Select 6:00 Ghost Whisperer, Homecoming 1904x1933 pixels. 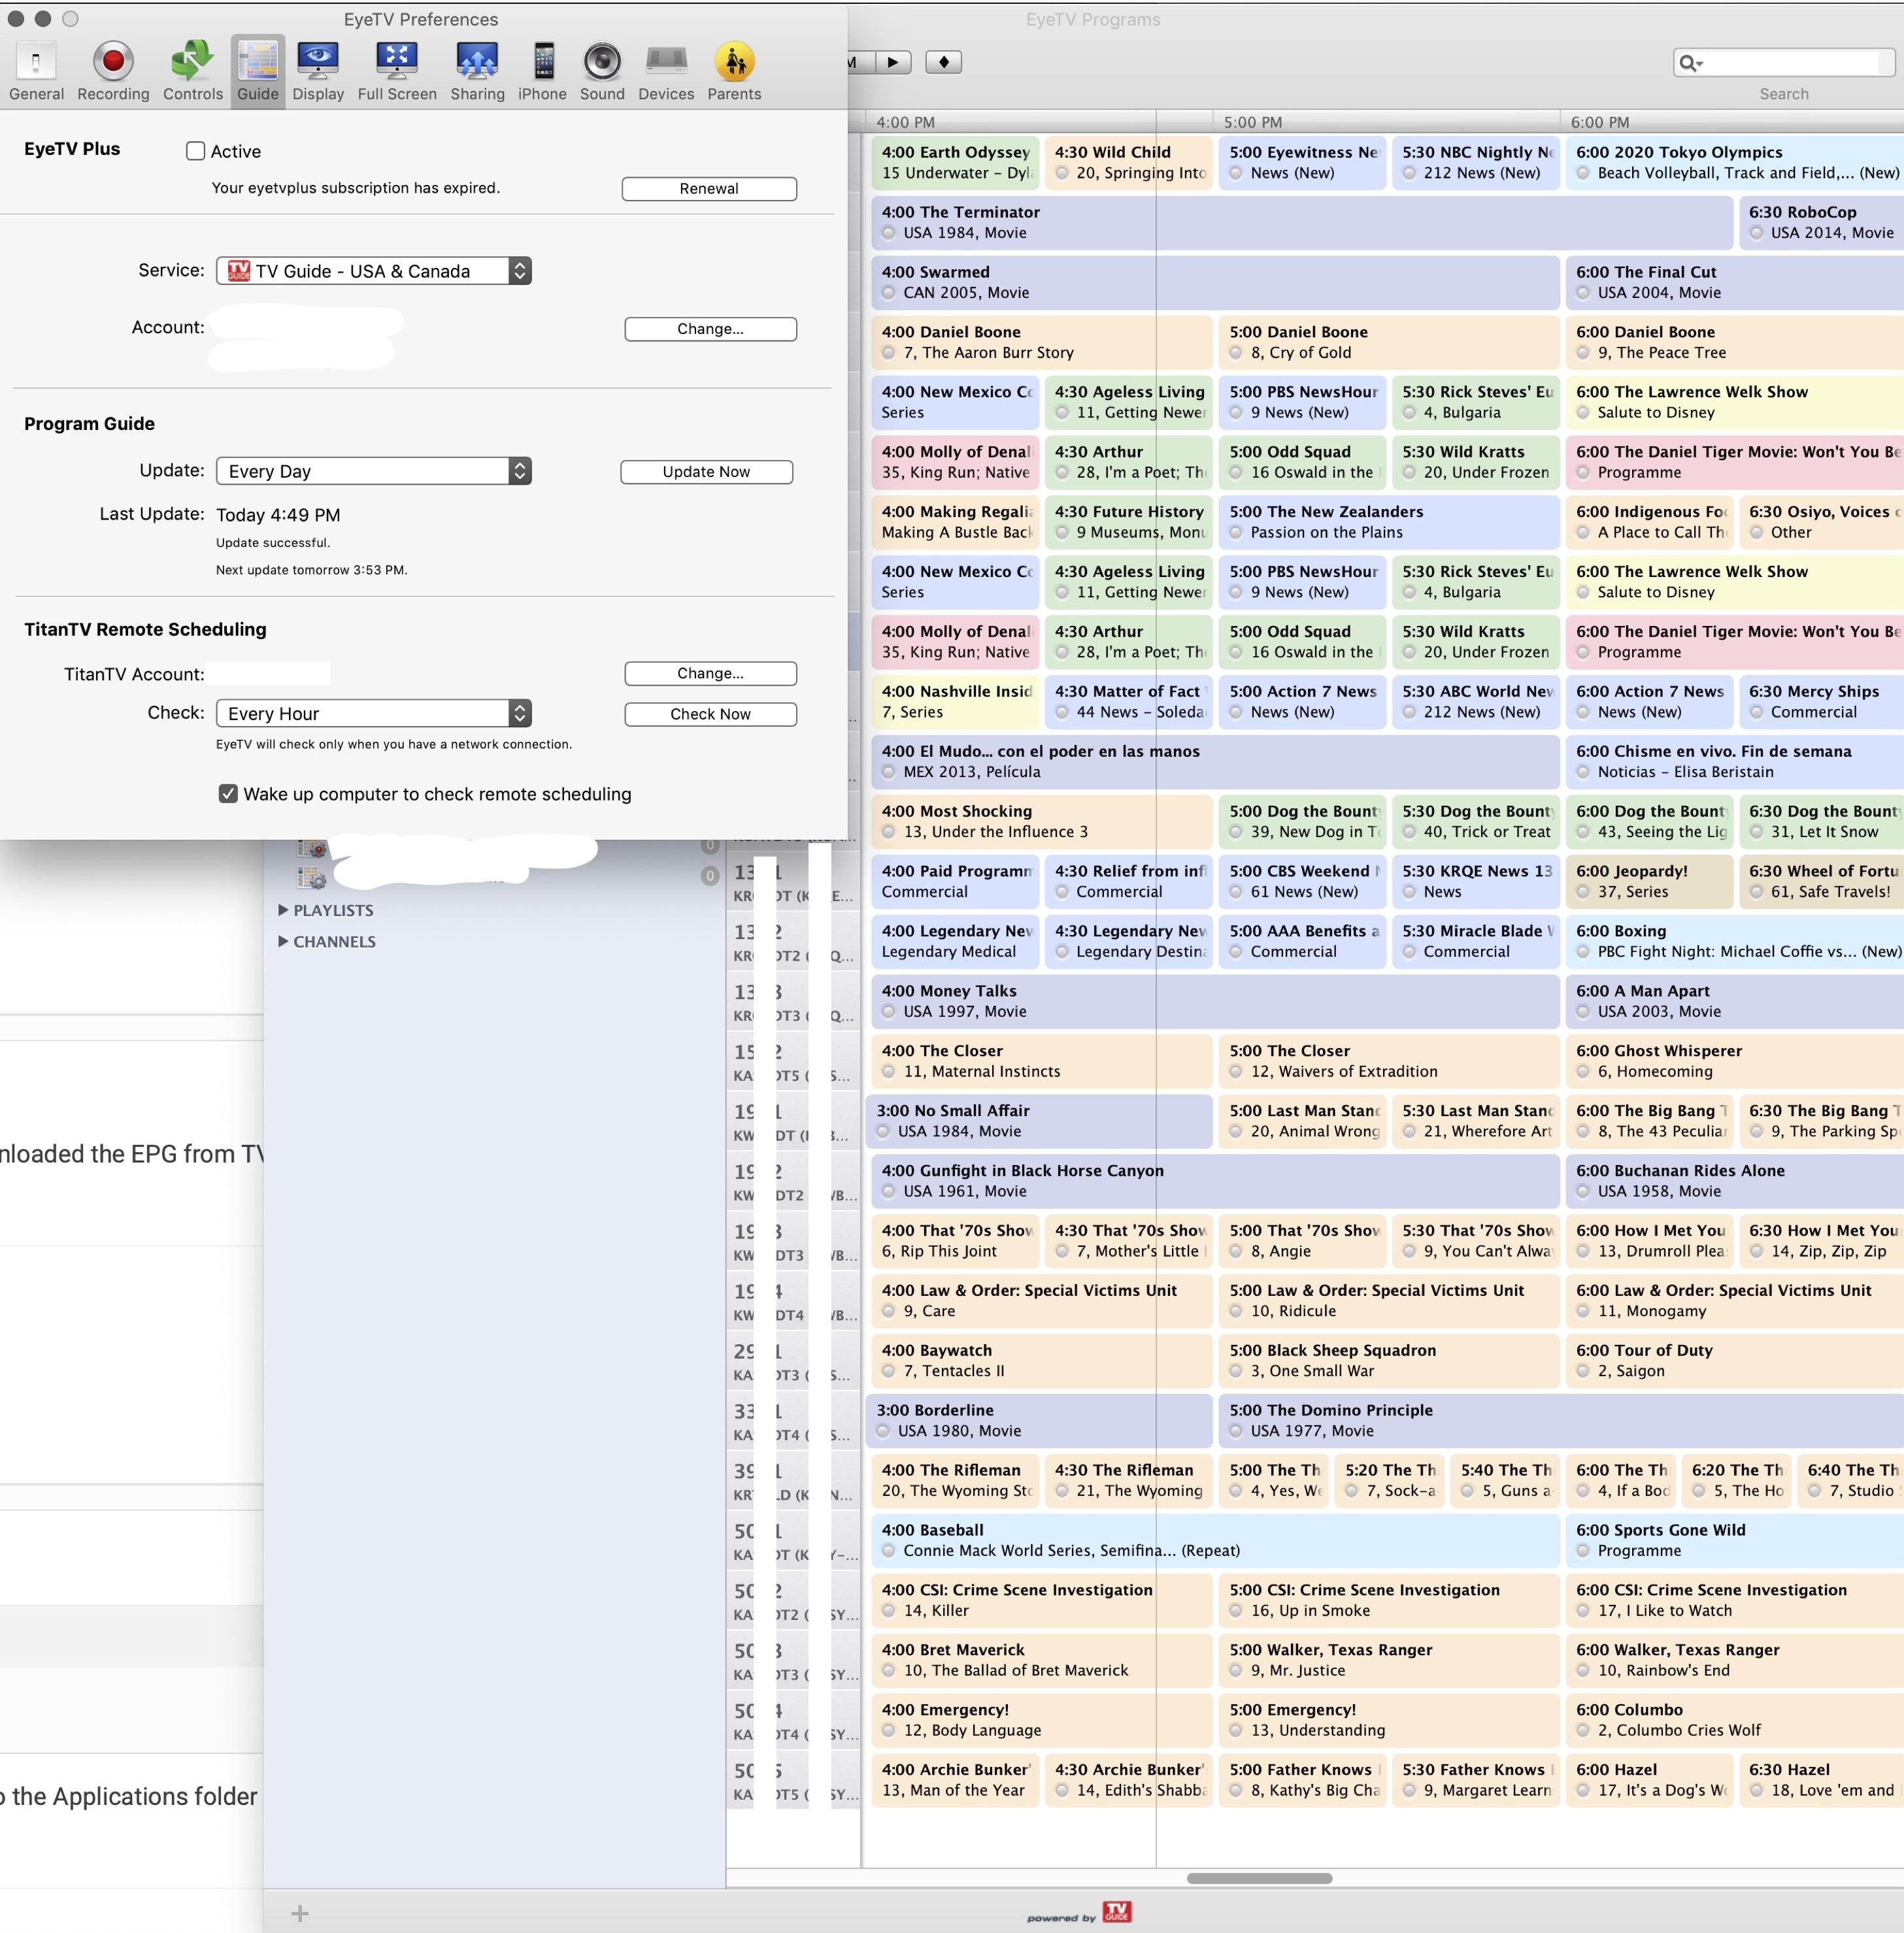1736,1061
